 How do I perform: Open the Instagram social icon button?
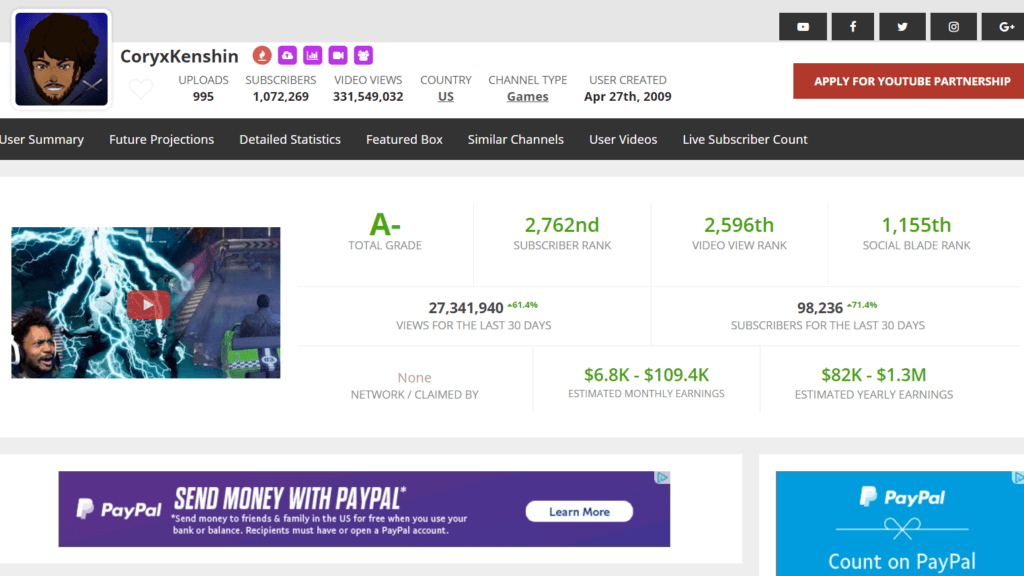953,27
